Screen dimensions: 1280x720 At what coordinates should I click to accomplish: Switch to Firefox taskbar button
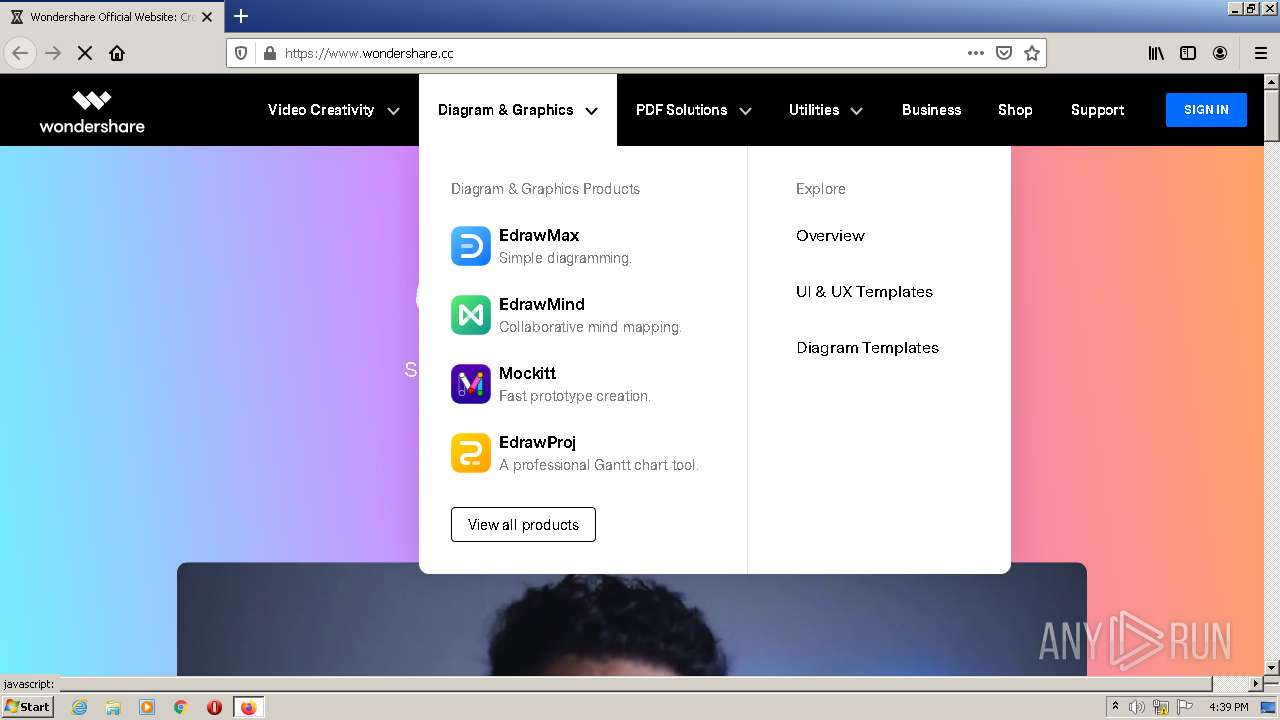tap(248, 707)
